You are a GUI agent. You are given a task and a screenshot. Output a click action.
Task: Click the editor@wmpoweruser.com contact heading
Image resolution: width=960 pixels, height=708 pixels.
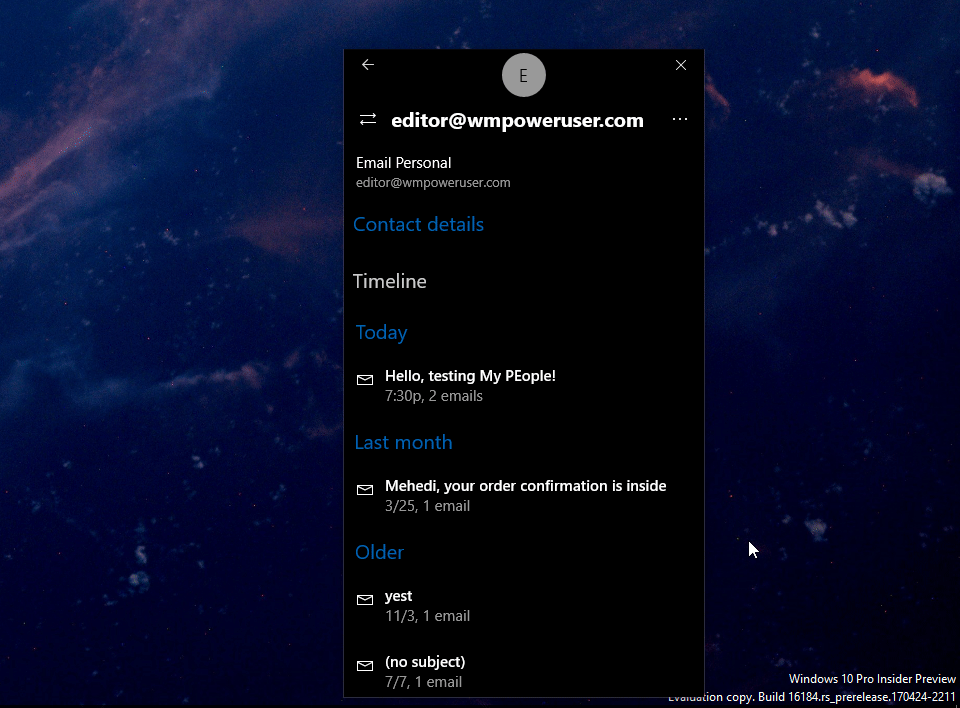[517, 120]
